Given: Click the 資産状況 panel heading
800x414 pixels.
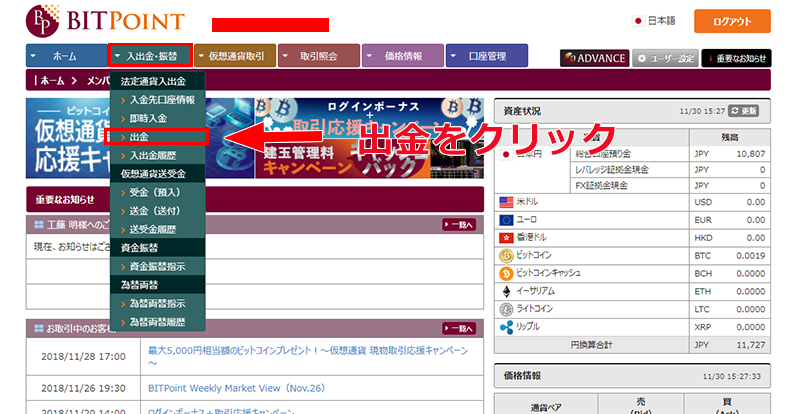Looking at the screenshot, I should [522, 111].
